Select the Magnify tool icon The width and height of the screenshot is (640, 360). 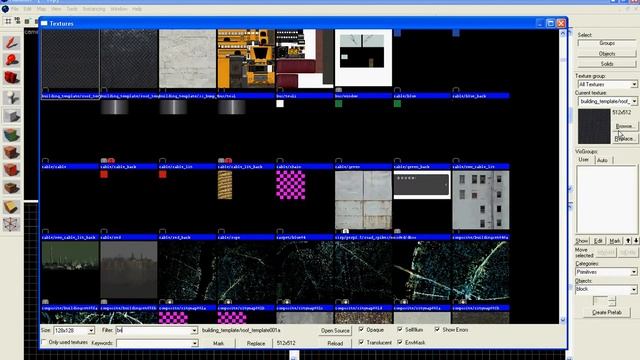click(x=11, y=60)
